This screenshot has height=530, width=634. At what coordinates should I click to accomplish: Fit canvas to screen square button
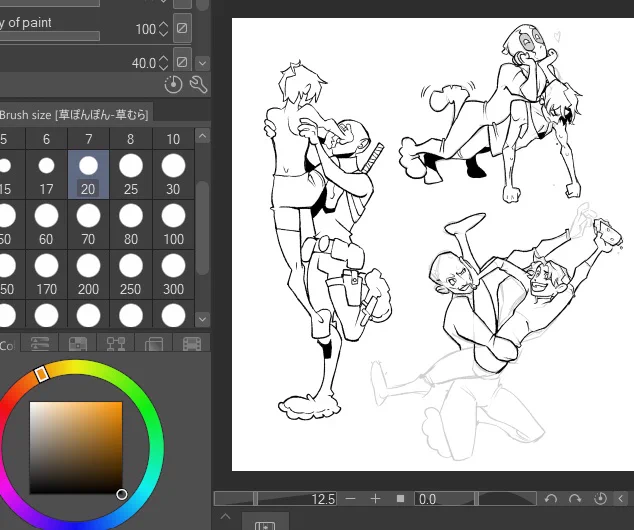400,498
